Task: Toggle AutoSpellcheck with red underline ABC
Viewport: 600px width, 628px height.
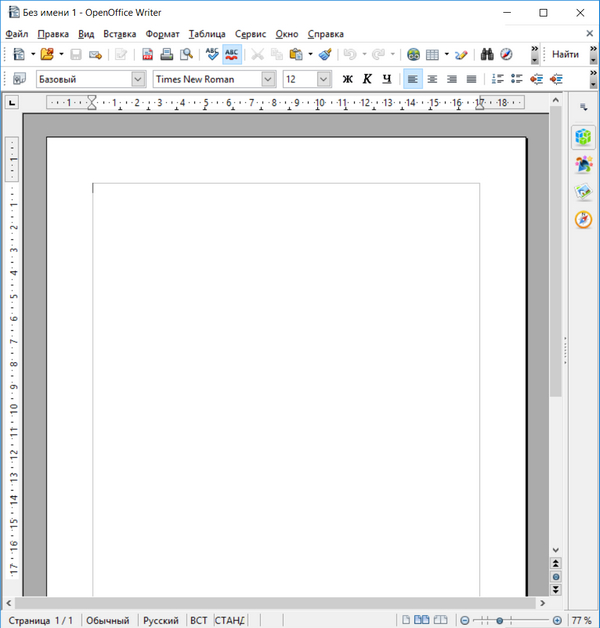Action: pos(232,54)
